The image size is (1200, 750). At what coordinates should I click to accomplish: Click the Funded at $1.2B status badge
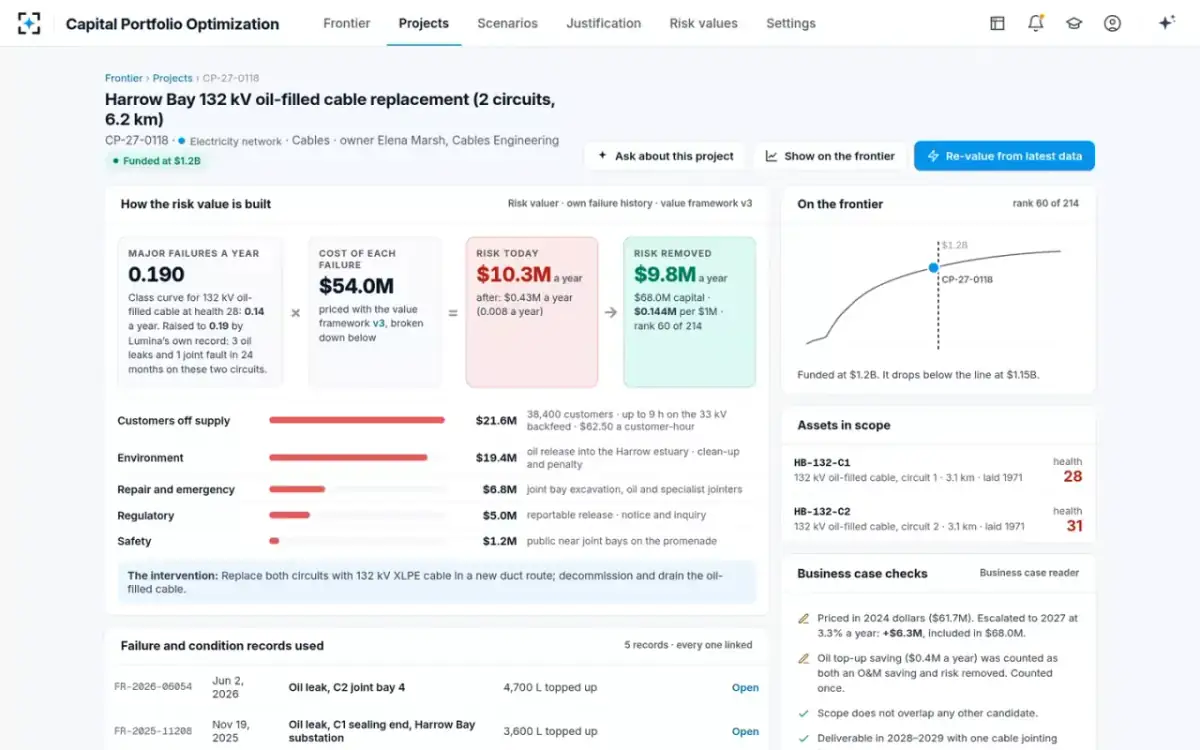click(156, 160)
